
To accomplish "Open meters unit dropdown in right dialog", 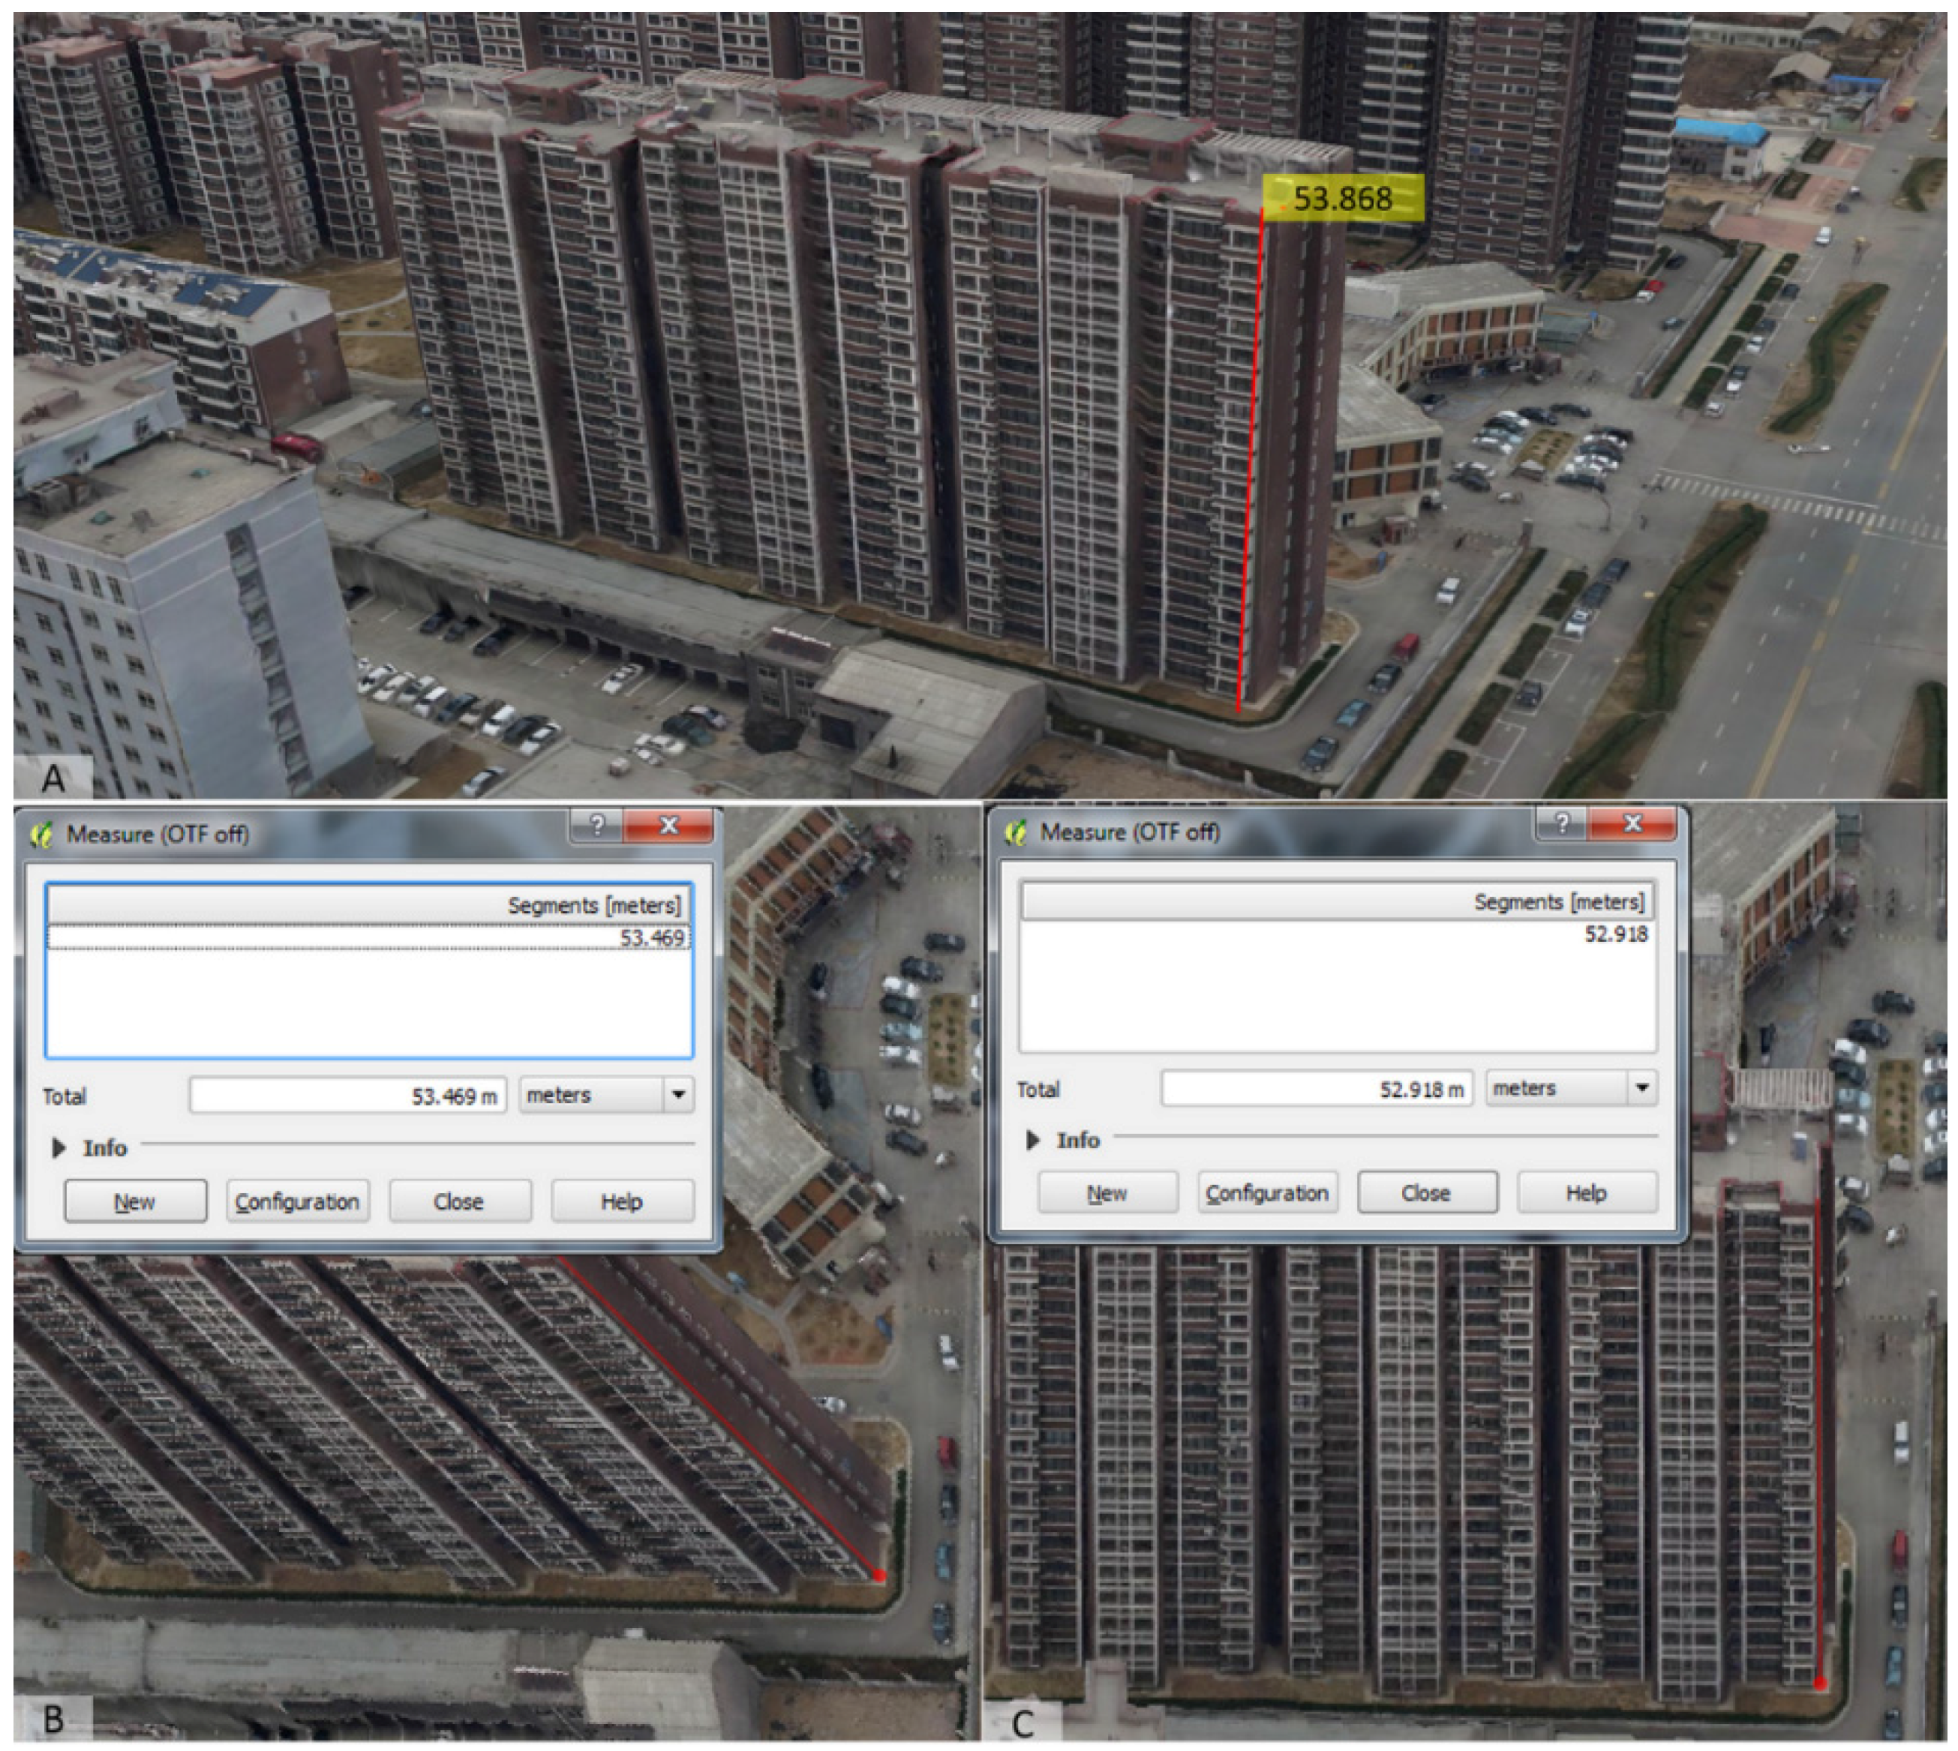I will pos(1642,1087).
